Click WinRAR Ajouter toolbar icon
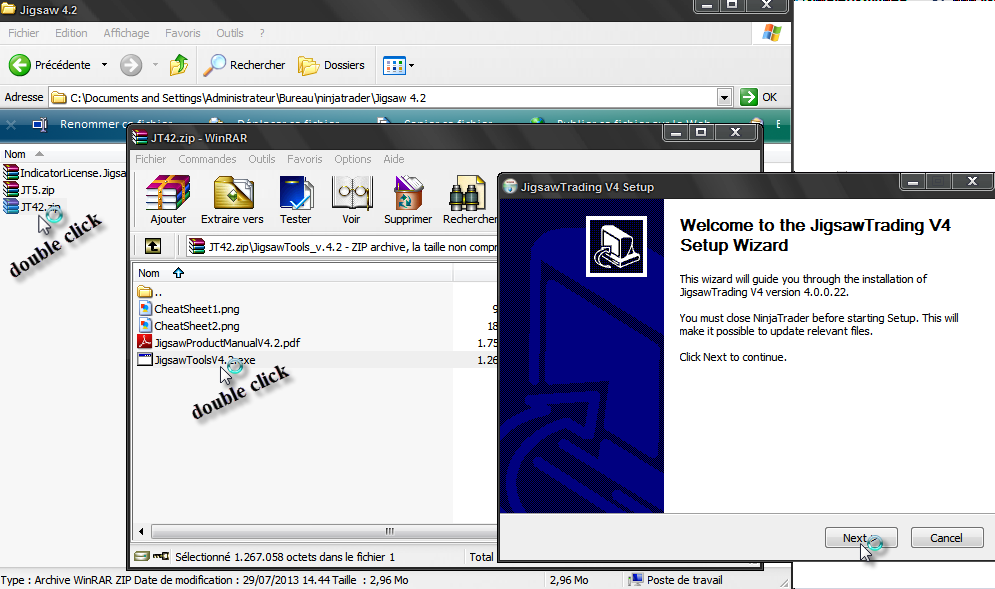The image size is (995, 589). point(168,192)
